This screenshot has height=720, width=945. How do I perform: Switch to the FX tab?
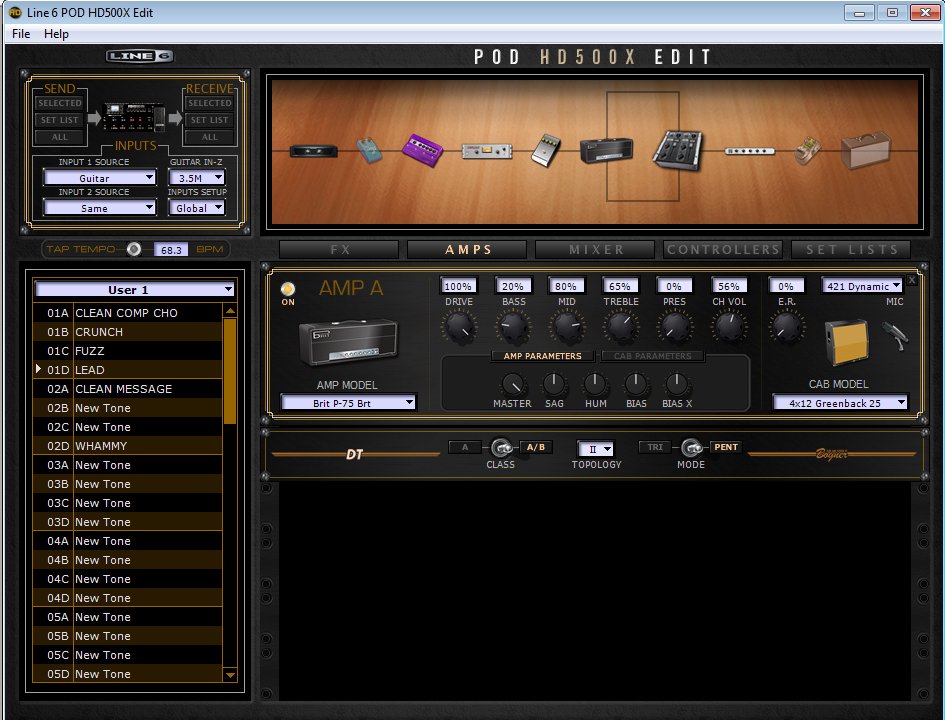[339, 249]
